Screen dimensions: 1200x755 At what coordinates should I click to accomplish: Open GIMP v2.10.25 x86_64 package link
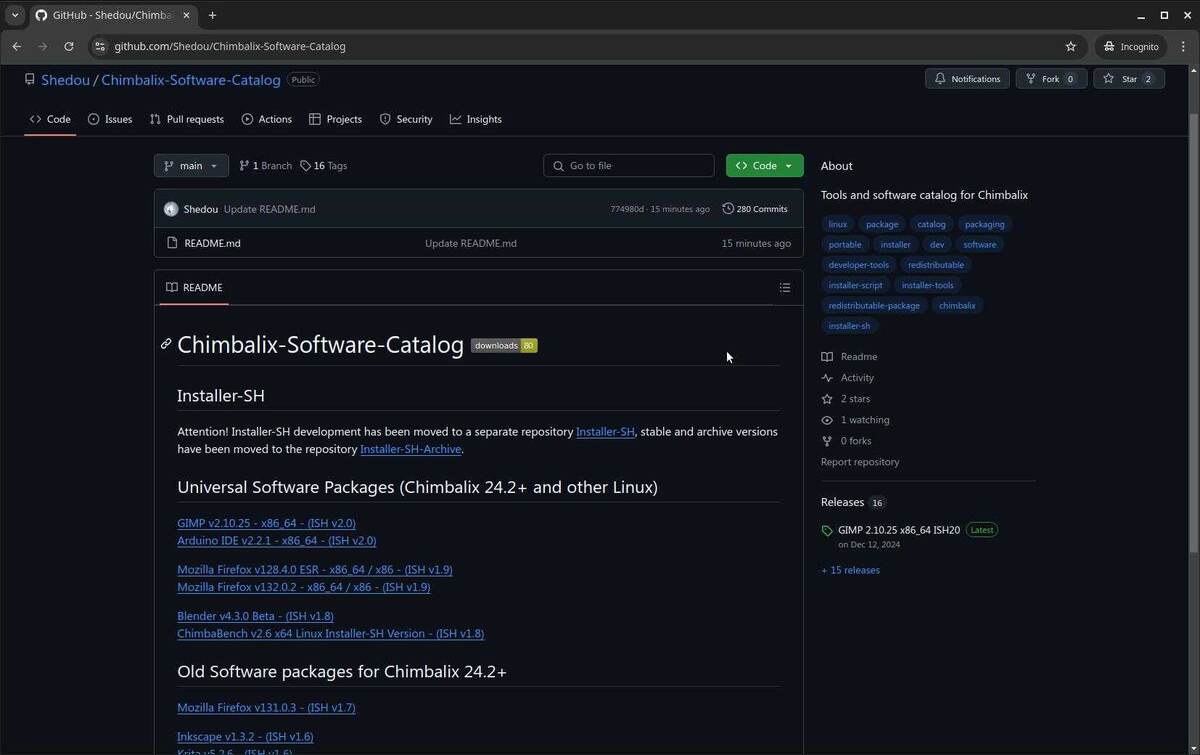pyautogui.click(x=266, y=523)
